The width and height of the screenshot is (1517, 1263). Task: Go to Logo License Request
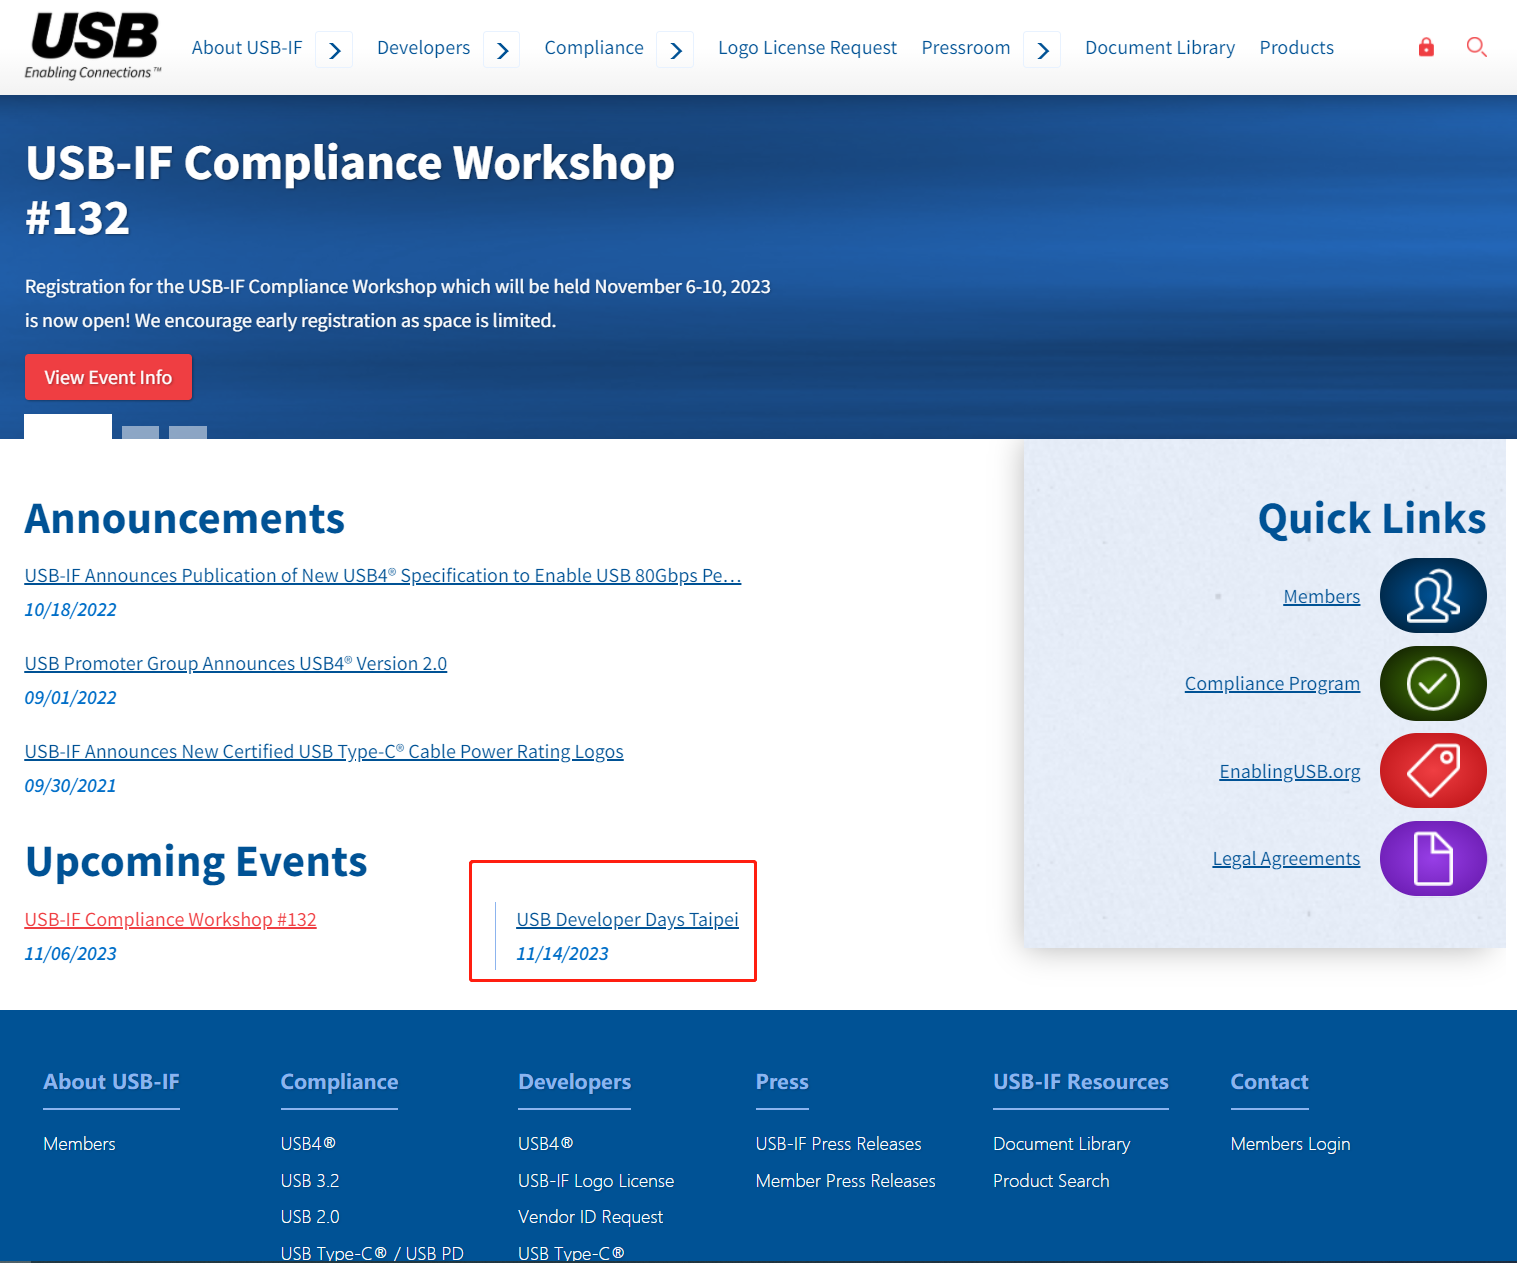pyautogui.click(x=807, y=48)
